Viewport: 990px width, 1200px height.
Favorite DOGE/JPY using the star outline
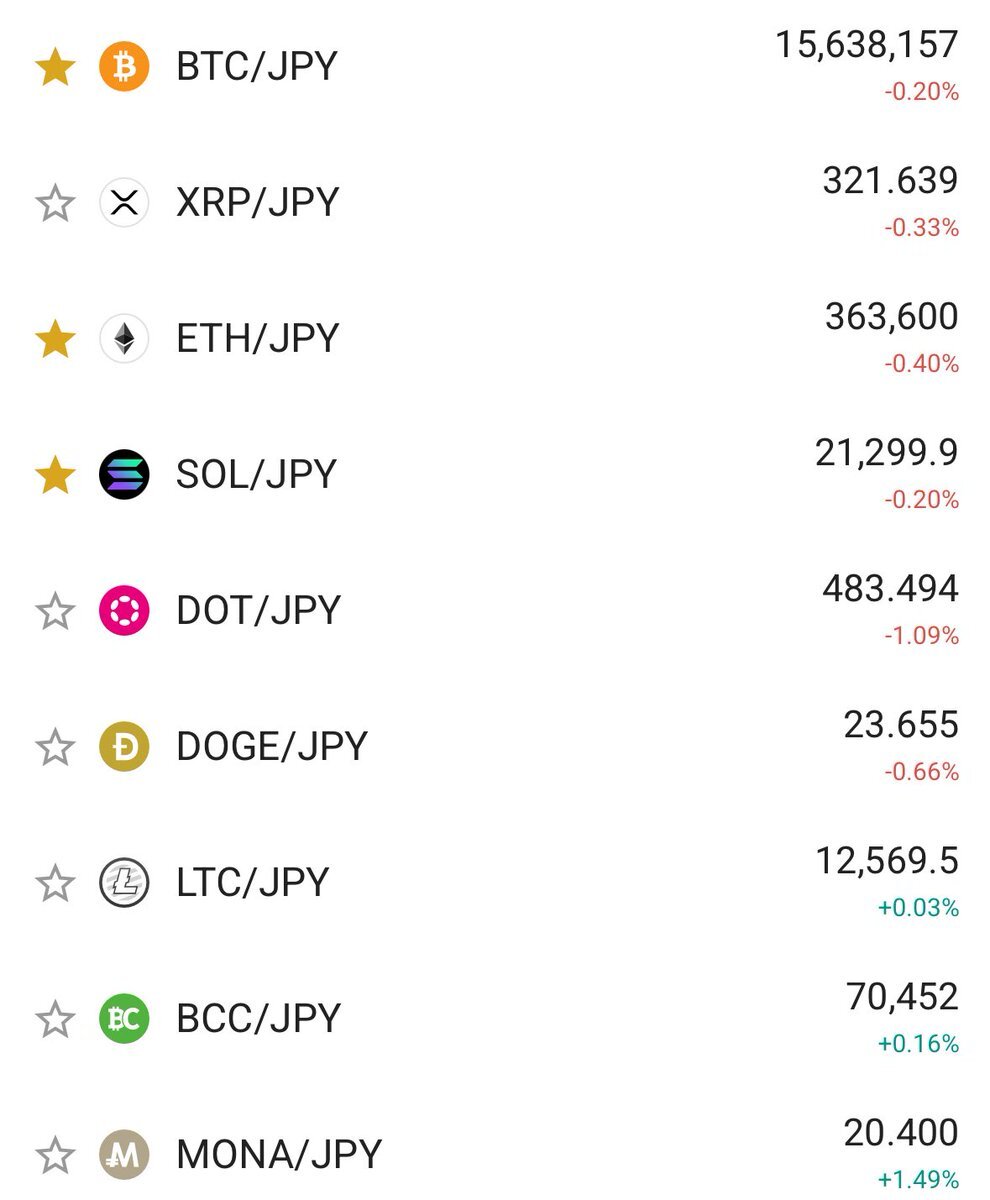(55, 747)
